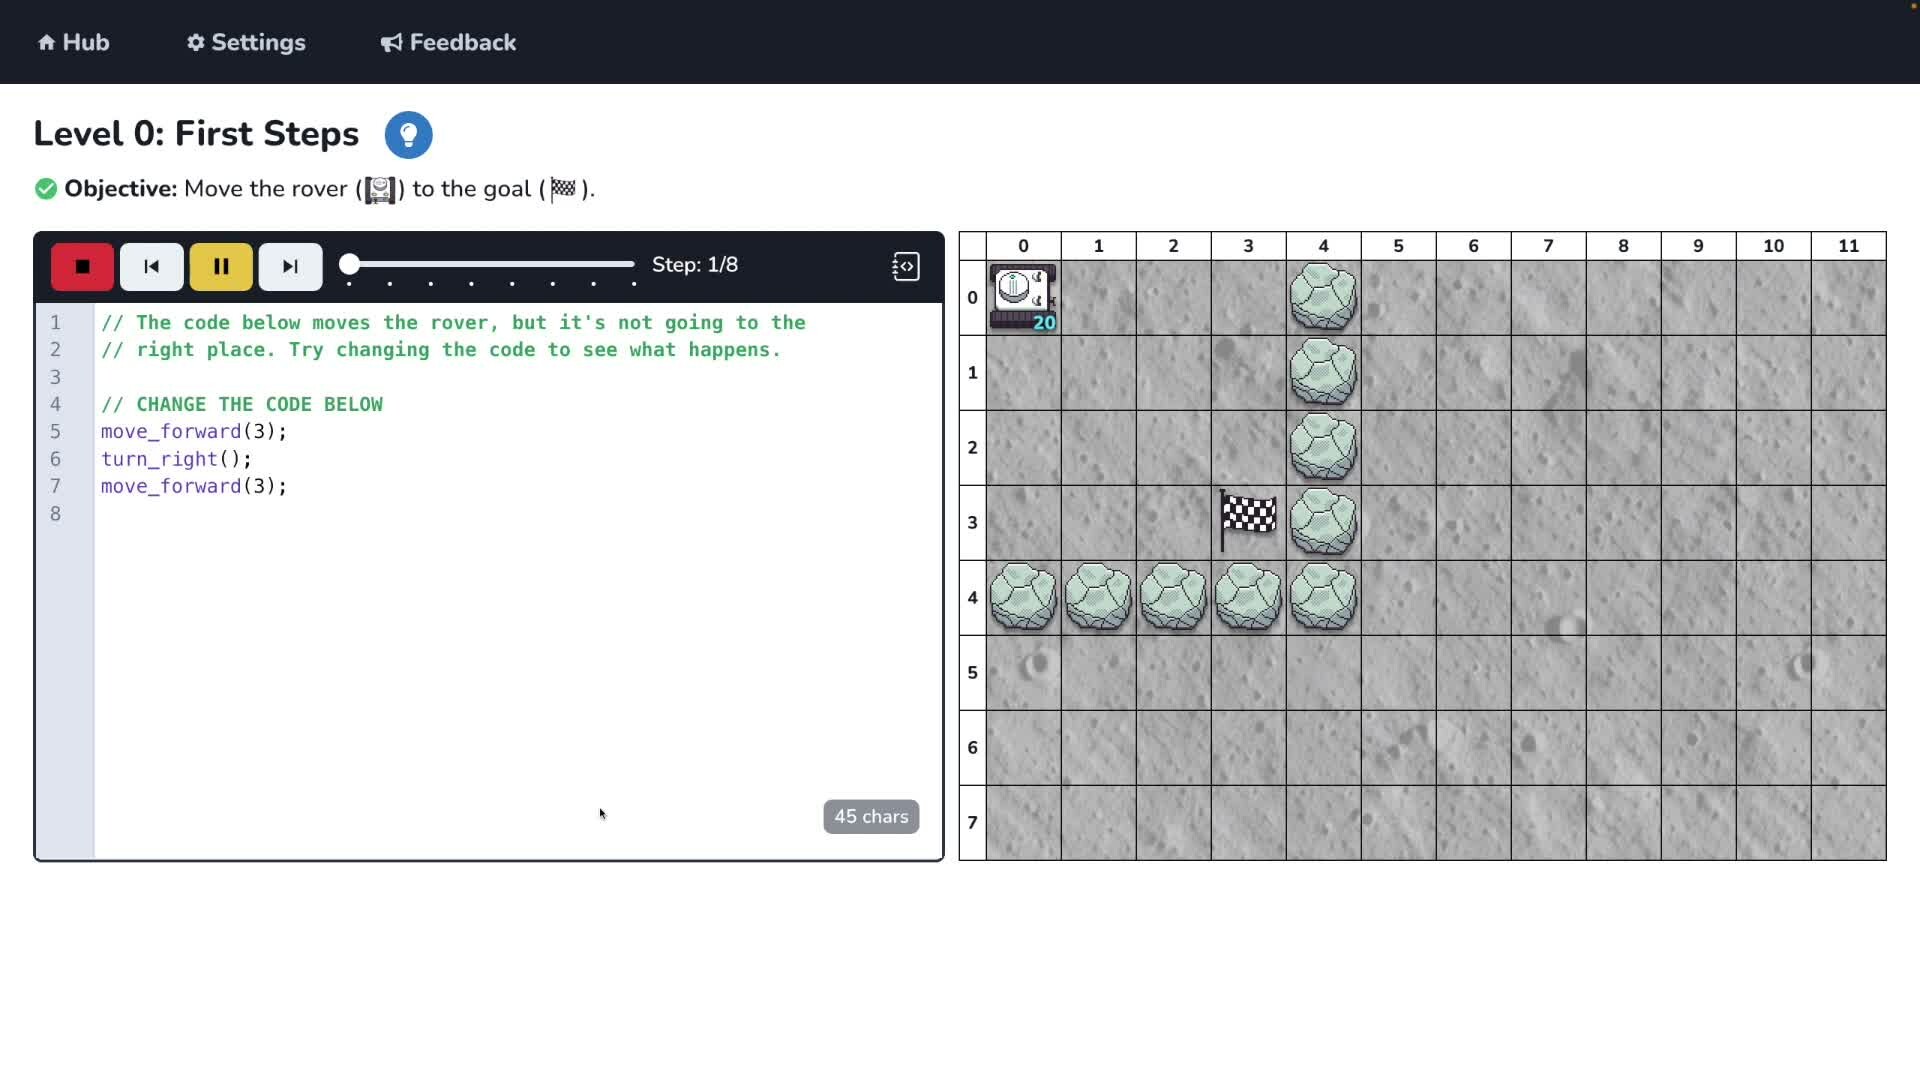Click empty line 8 in the editor
Screen dimensions: 1920x1080
click(300, 513)
